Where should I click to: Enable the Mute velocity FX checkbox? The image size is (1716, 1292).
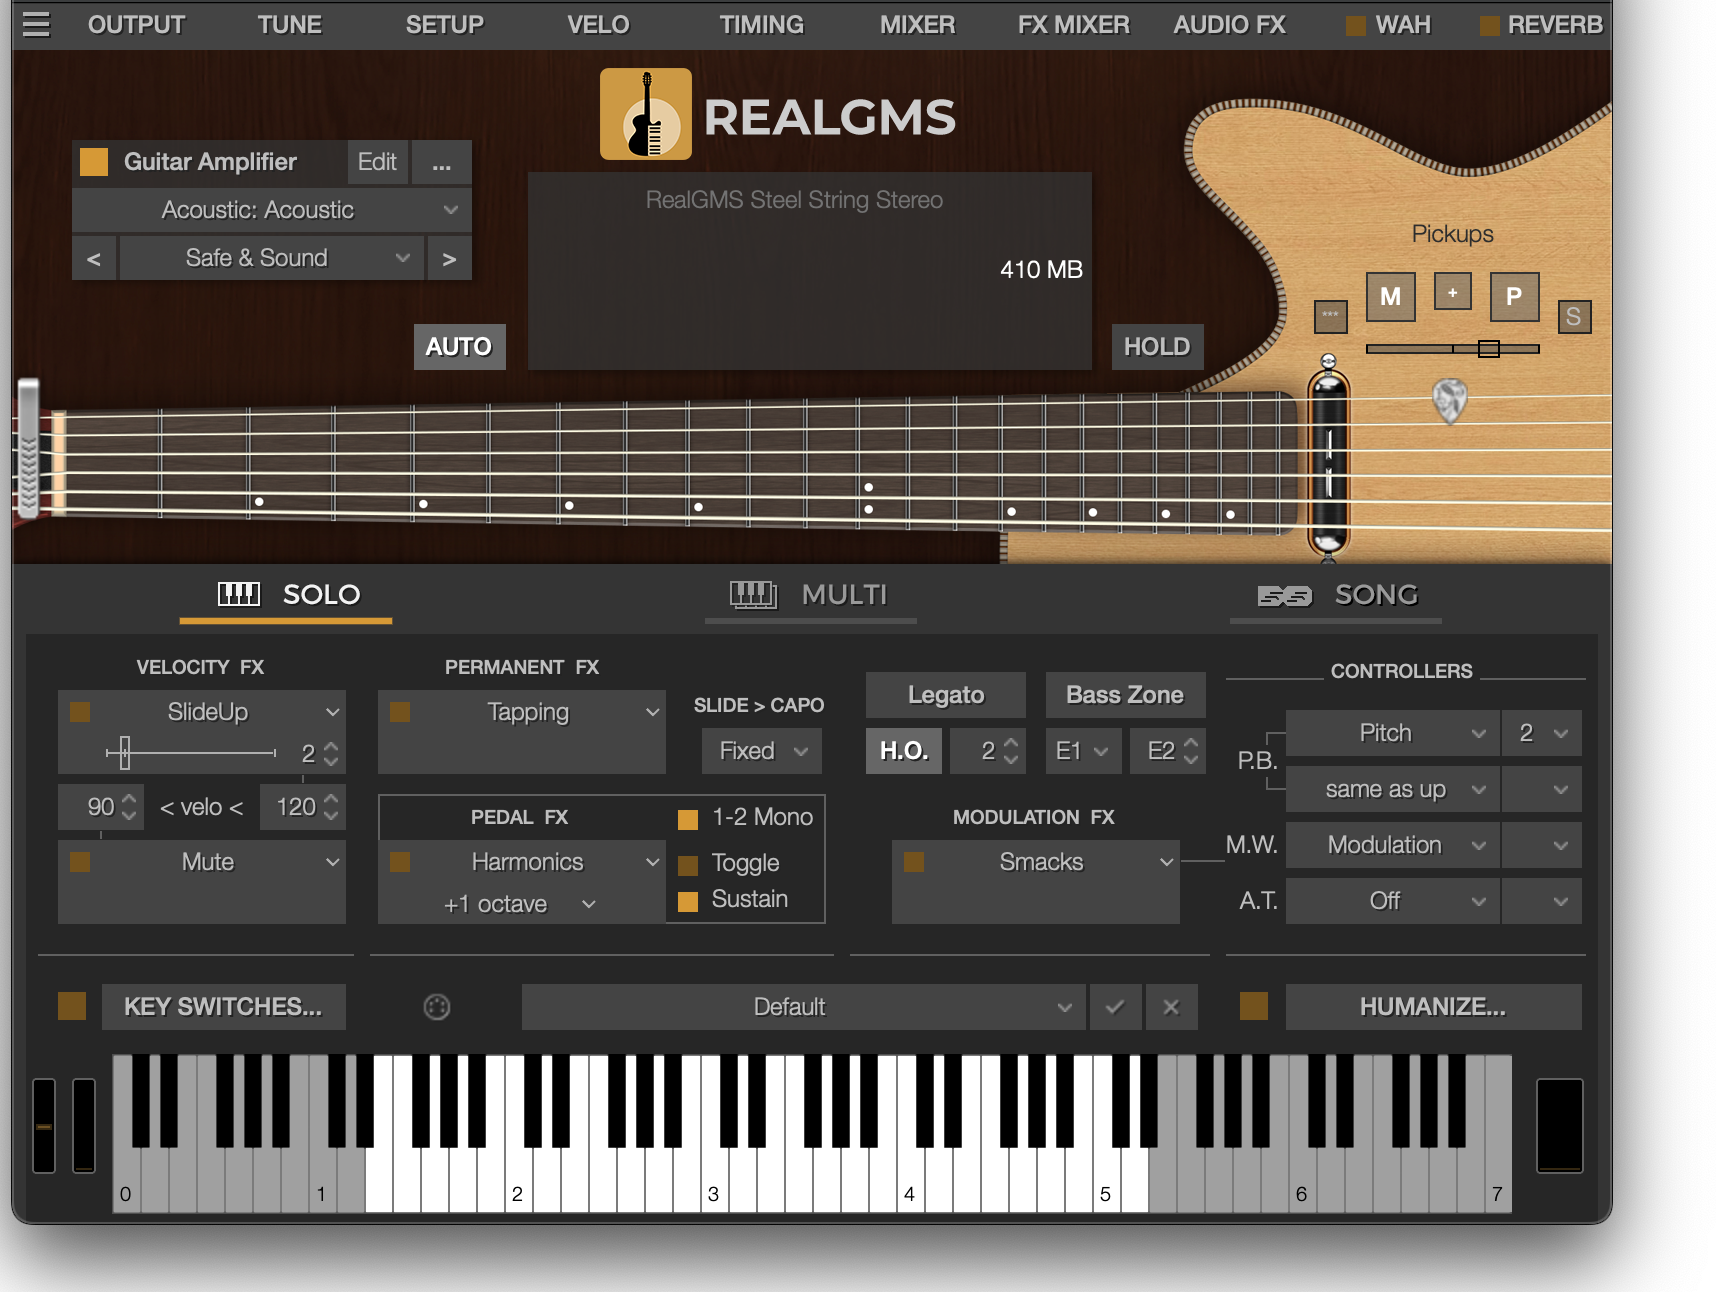pos(80,862)
